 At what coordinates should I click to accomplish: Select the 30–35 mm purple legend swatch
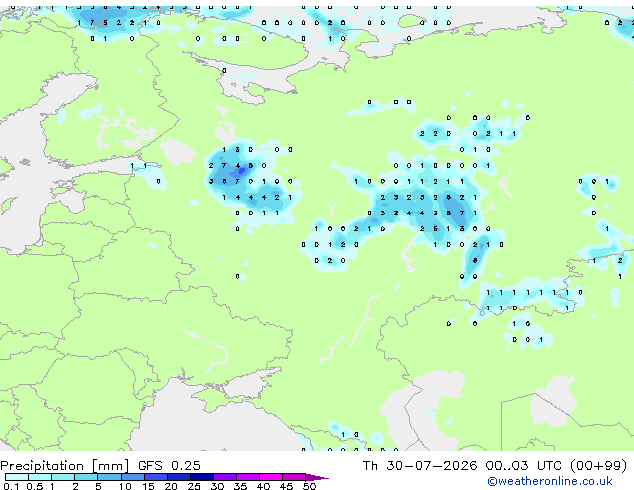[225, 477]
